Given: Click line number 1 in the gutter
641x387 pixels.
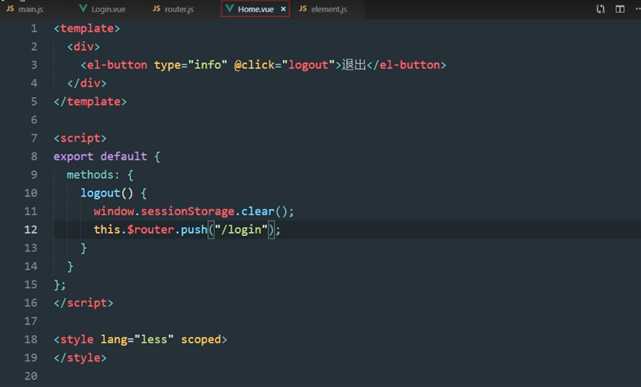Looking at the screenshot, I should pos(34,29).
